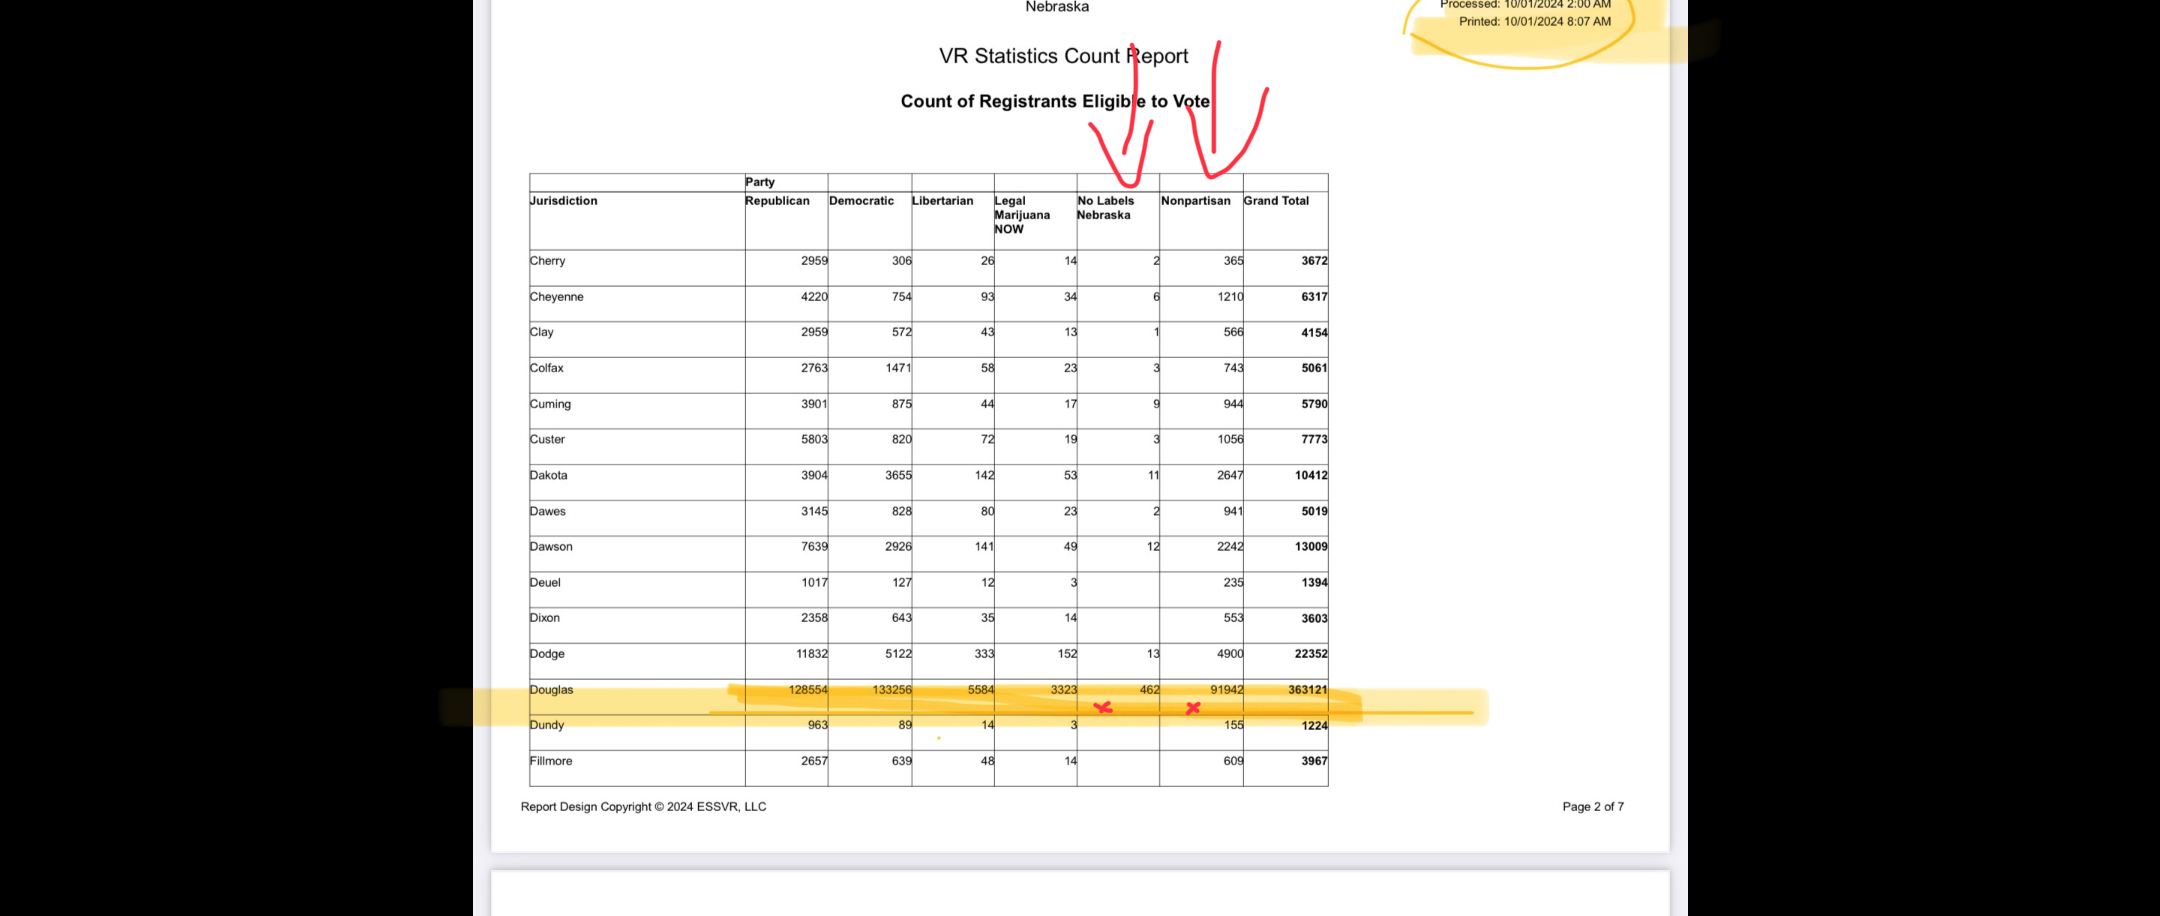Image resolution: width=2160 pixels, height=916 pixels.
Task: Select the 'Grand Total' column header
Action: (x=1276, y=201)
